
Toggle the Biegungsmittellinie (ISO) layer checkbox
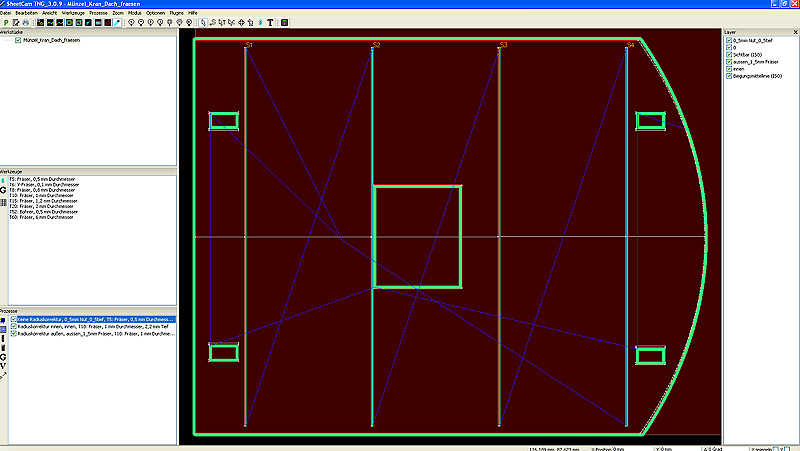(729, 76)
